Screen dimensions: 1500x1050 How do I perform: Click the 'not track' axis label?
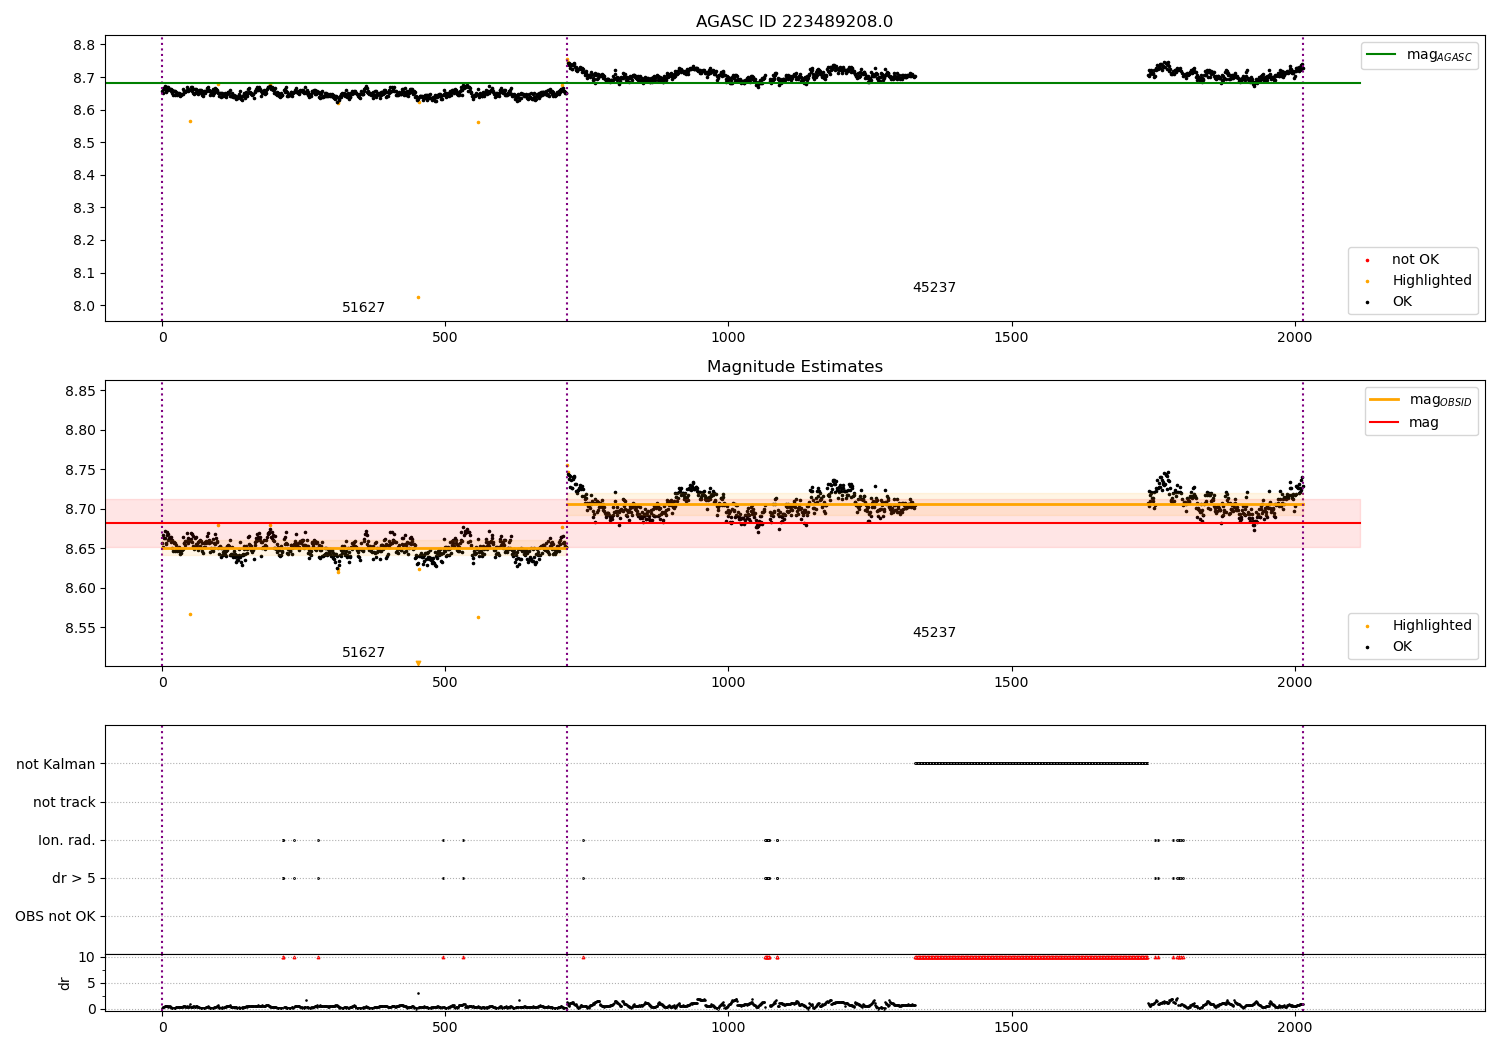[64, 802]
